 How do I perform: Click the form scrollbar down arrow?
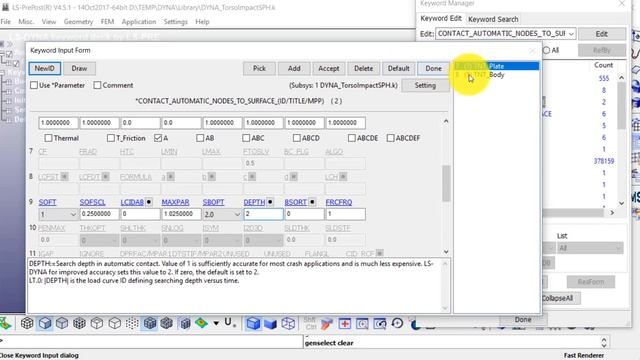[x=446, y=252]
